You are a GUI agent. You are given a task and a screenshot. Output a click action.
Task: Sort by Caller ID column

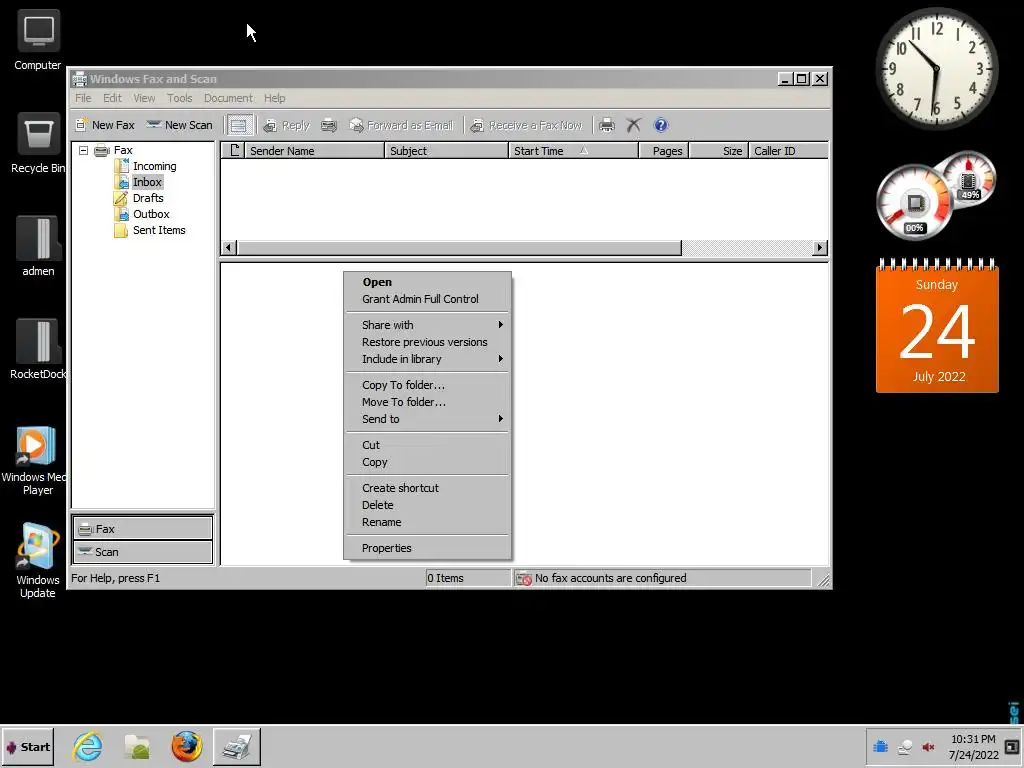coord(788,151)
